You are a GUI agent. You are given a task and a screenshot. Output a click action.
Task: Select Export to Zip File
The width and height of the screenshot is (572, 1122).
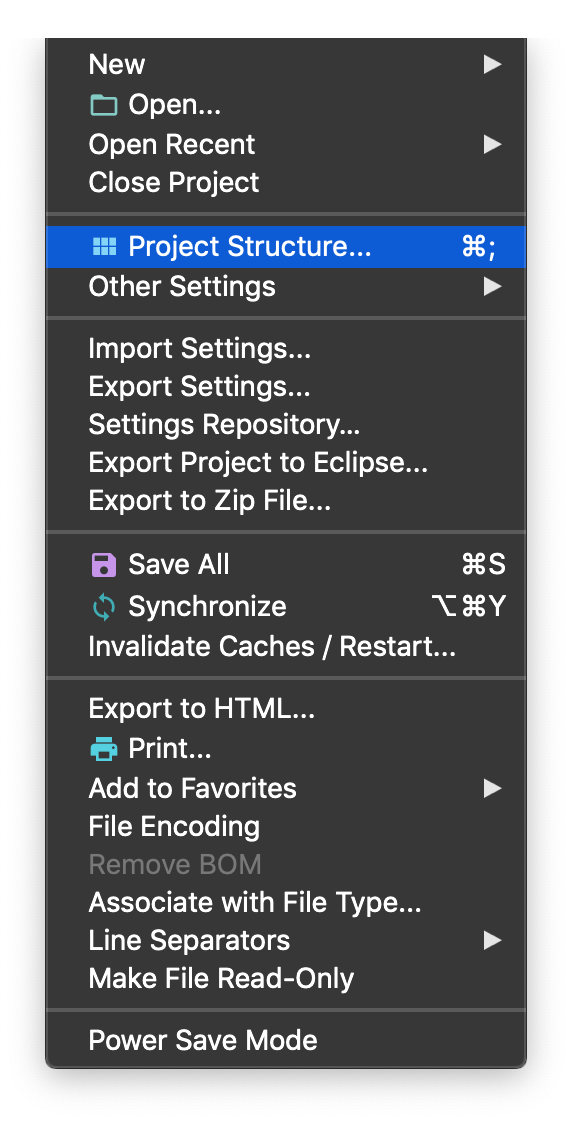tap(286, 502)
